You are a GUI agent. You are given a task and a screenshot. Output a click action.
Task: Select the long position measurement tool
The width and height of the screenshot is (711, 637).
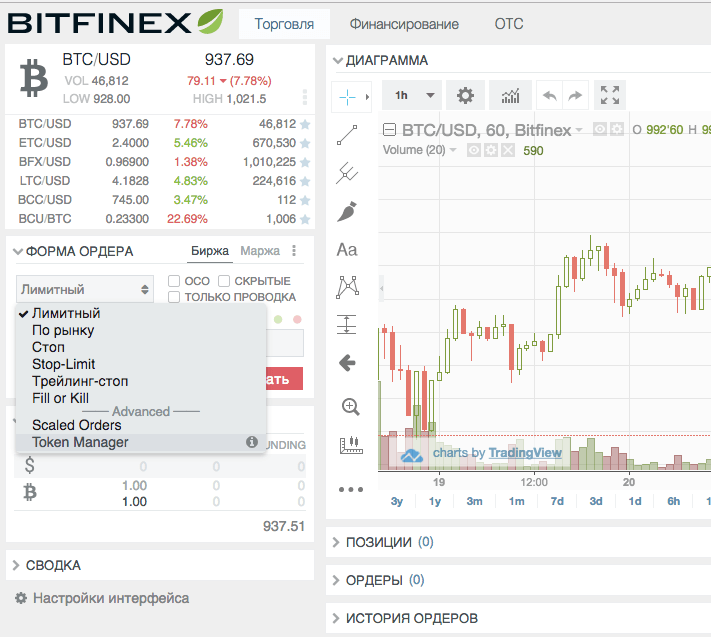(347, 325)
